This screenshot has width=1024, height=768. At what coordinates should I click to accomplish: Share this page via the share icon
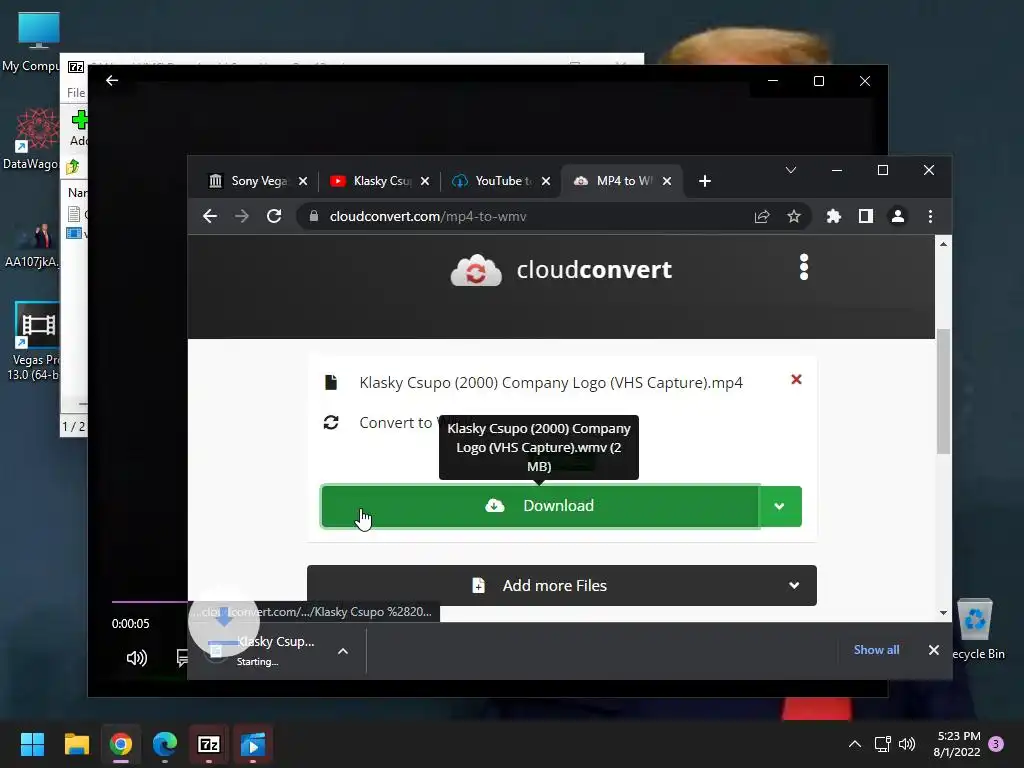[x=762, y=216]
